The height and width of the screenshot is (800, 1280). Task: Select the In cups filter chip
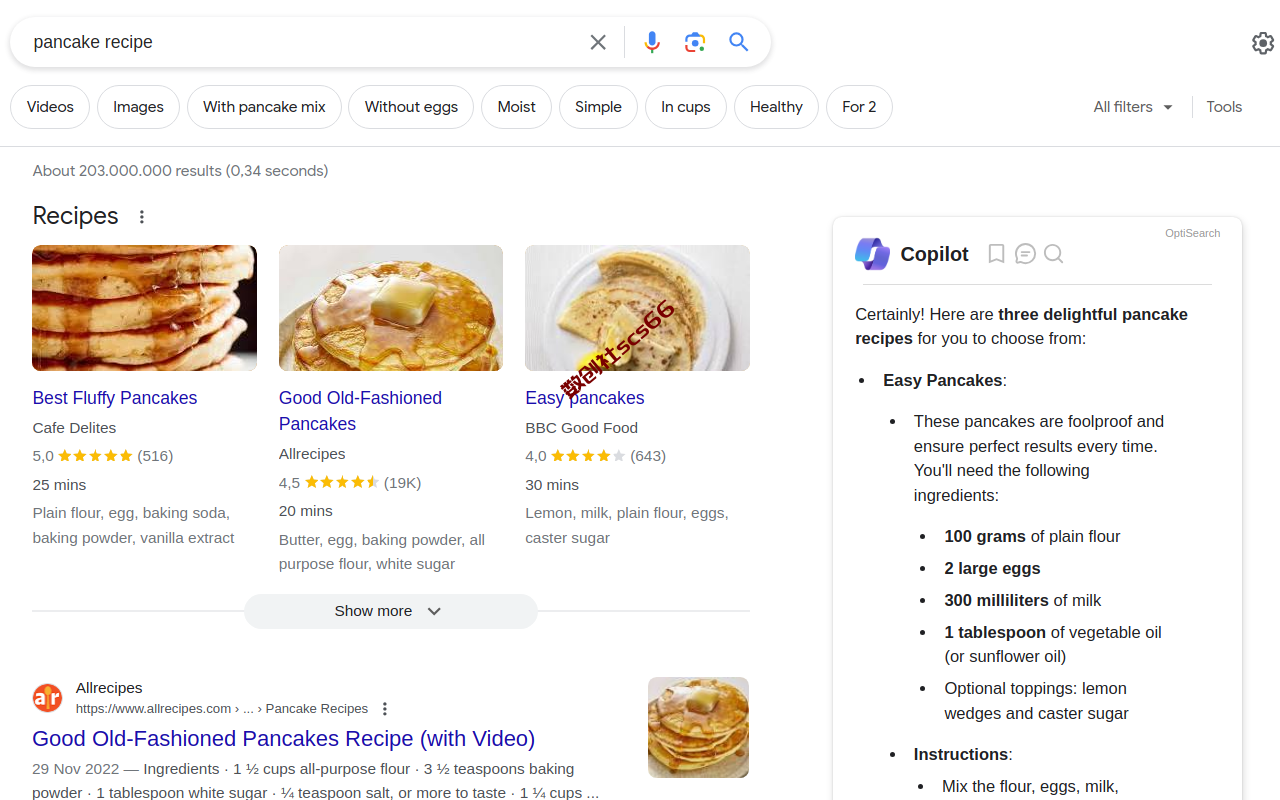(686, 107)
